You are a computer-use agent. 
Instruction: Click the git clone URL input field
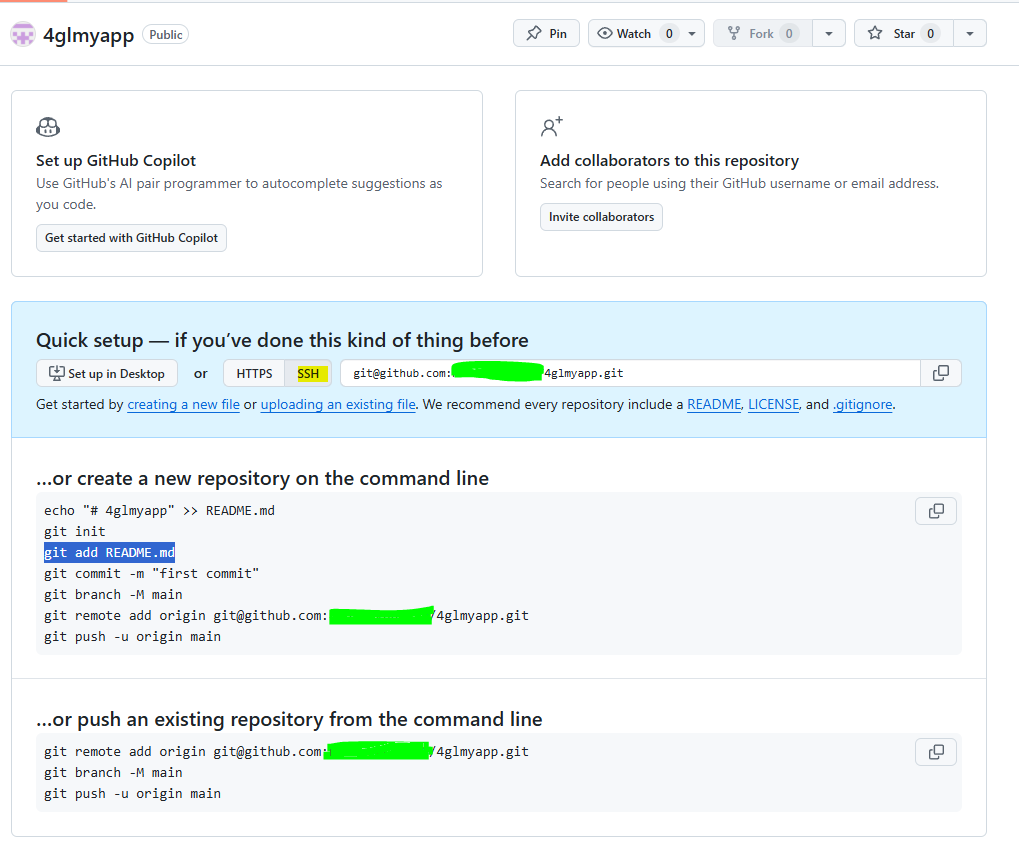pyautogui.click(x=630, y=374)
